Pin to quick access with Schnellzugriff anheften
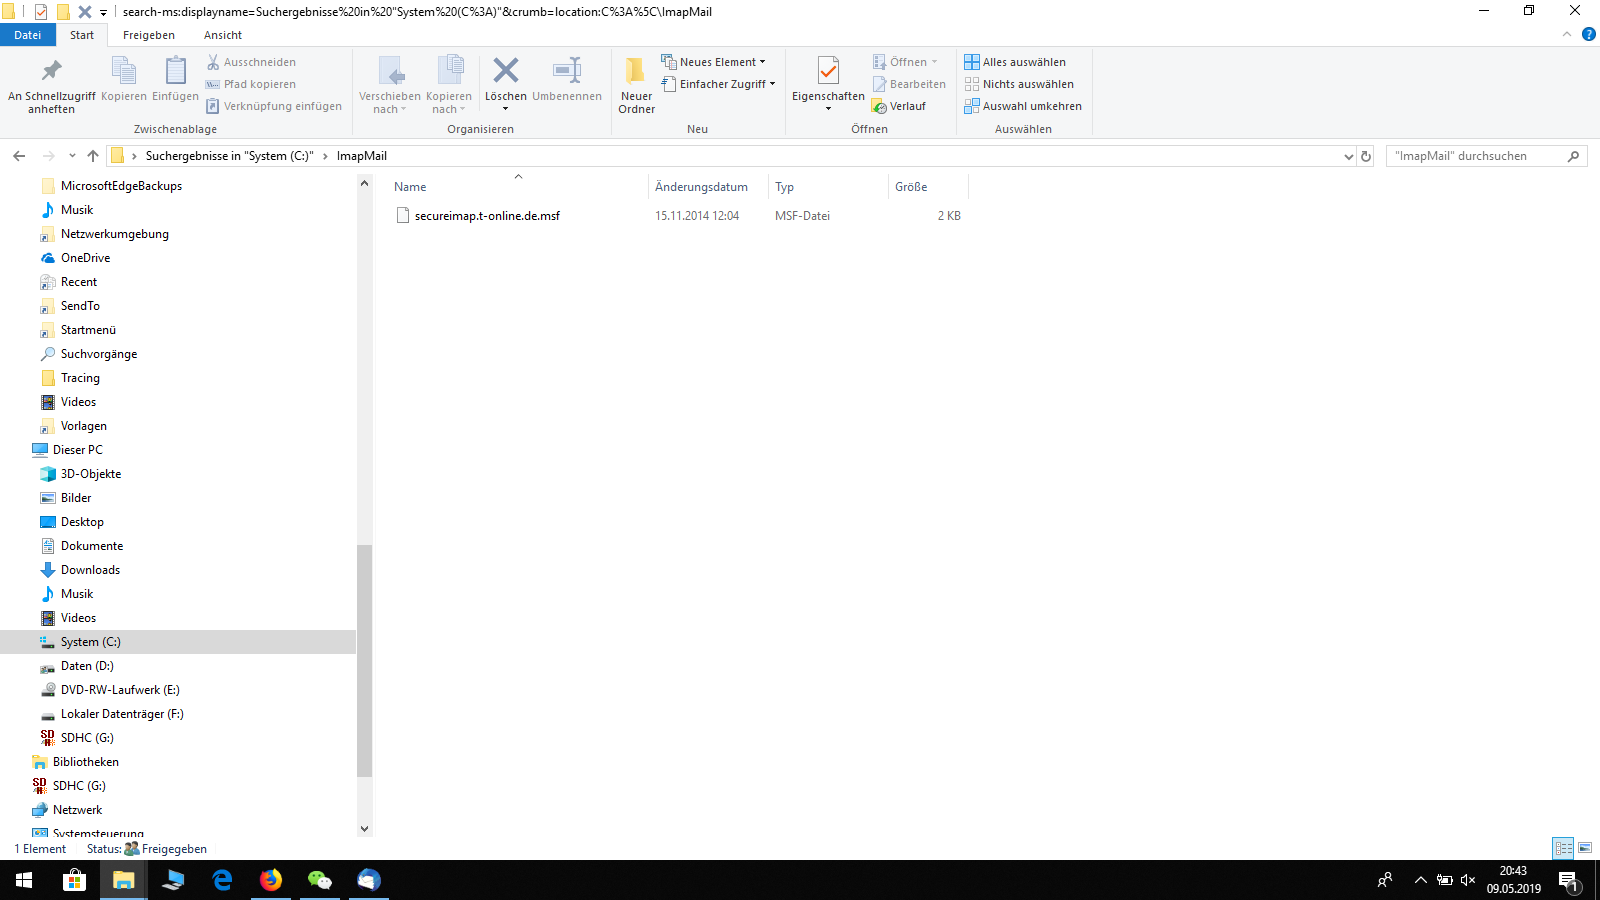 click(51, 84)
